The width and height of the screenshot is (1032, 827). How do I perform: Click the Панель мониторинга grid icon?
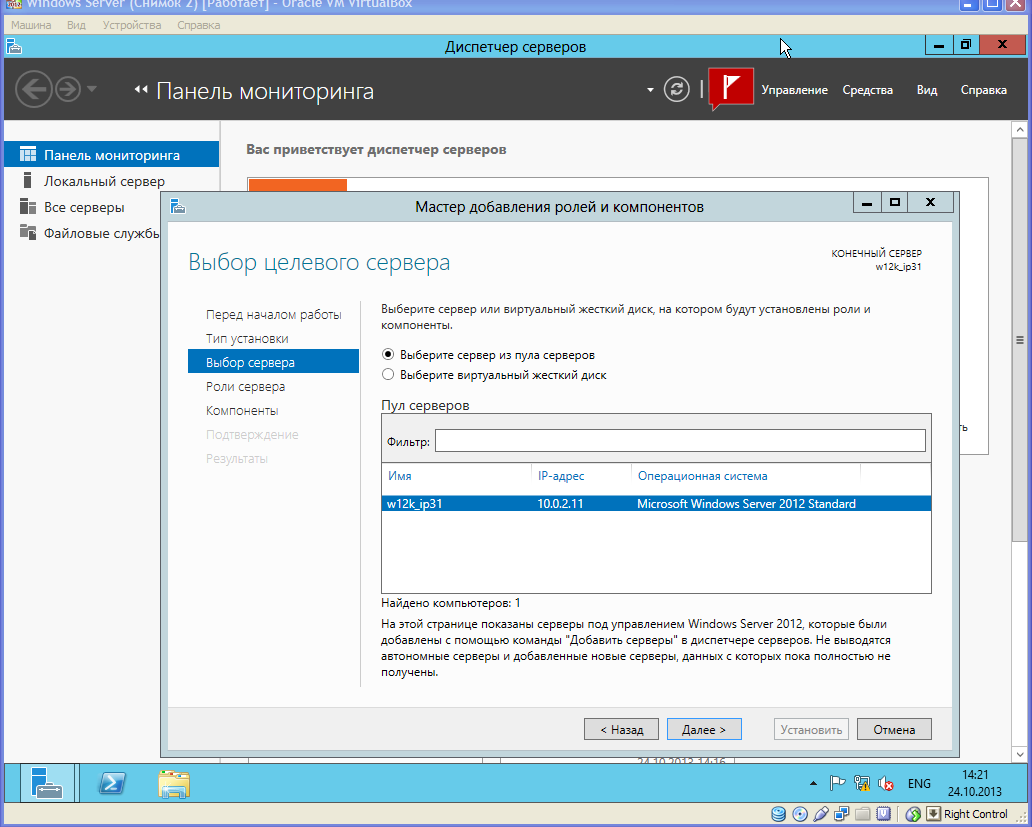pos(28,155)
